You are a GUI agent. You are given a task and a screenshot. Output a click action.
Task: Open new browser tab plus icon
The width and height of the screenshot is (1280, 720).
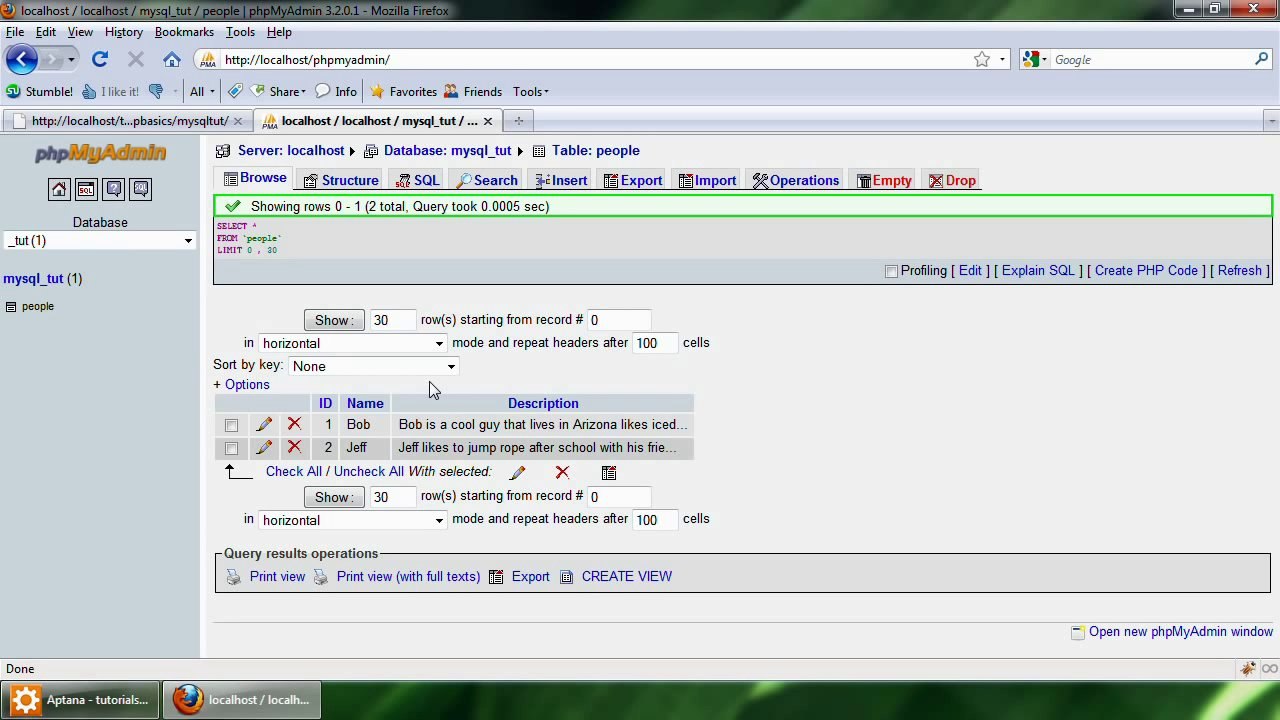pos(518,121)
